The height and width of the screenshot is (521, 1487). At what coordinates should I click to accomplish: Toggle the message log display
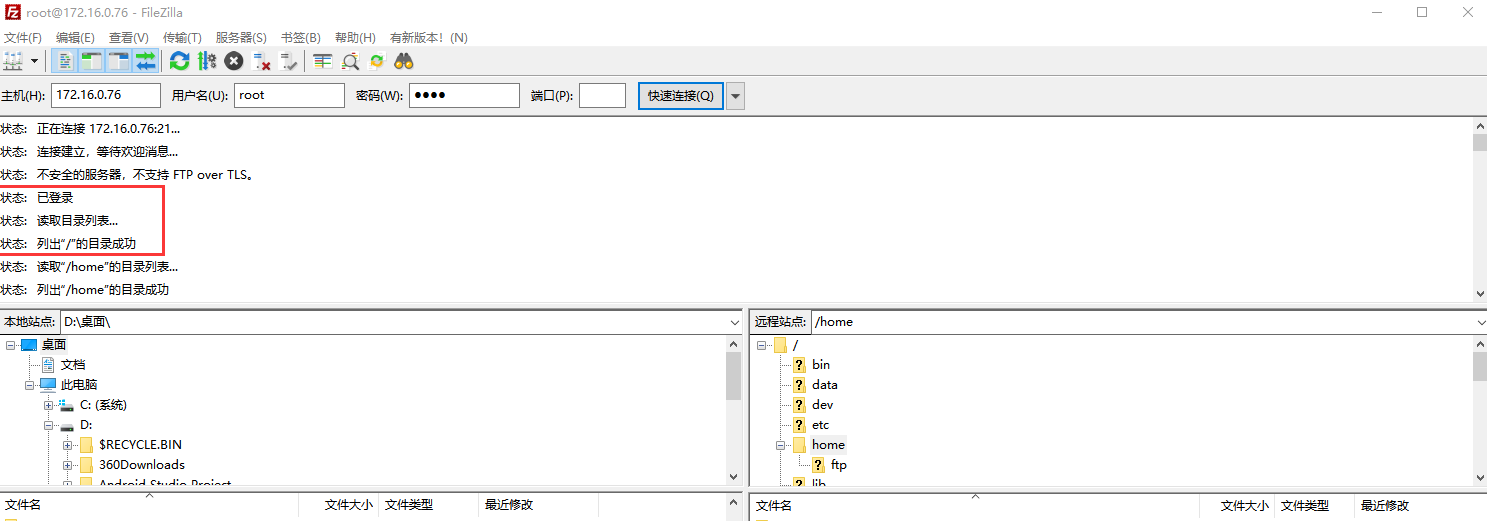[x=65, y=61]
